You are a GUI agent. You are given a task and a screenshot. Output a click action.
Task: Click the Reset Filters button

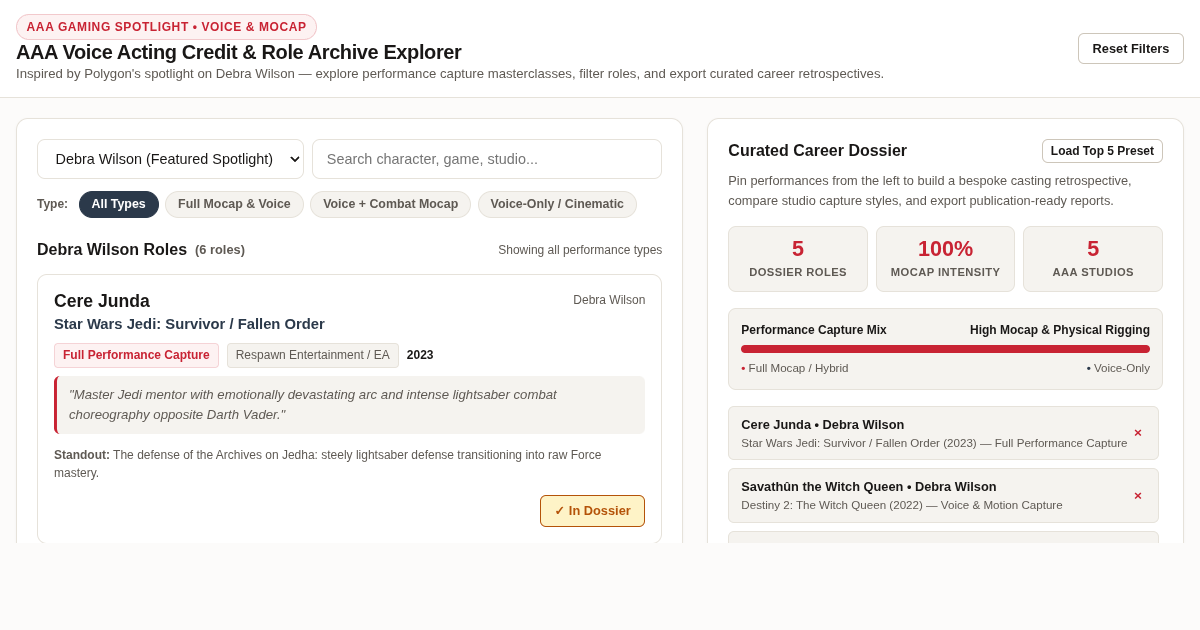click(x=1131, y=48)
